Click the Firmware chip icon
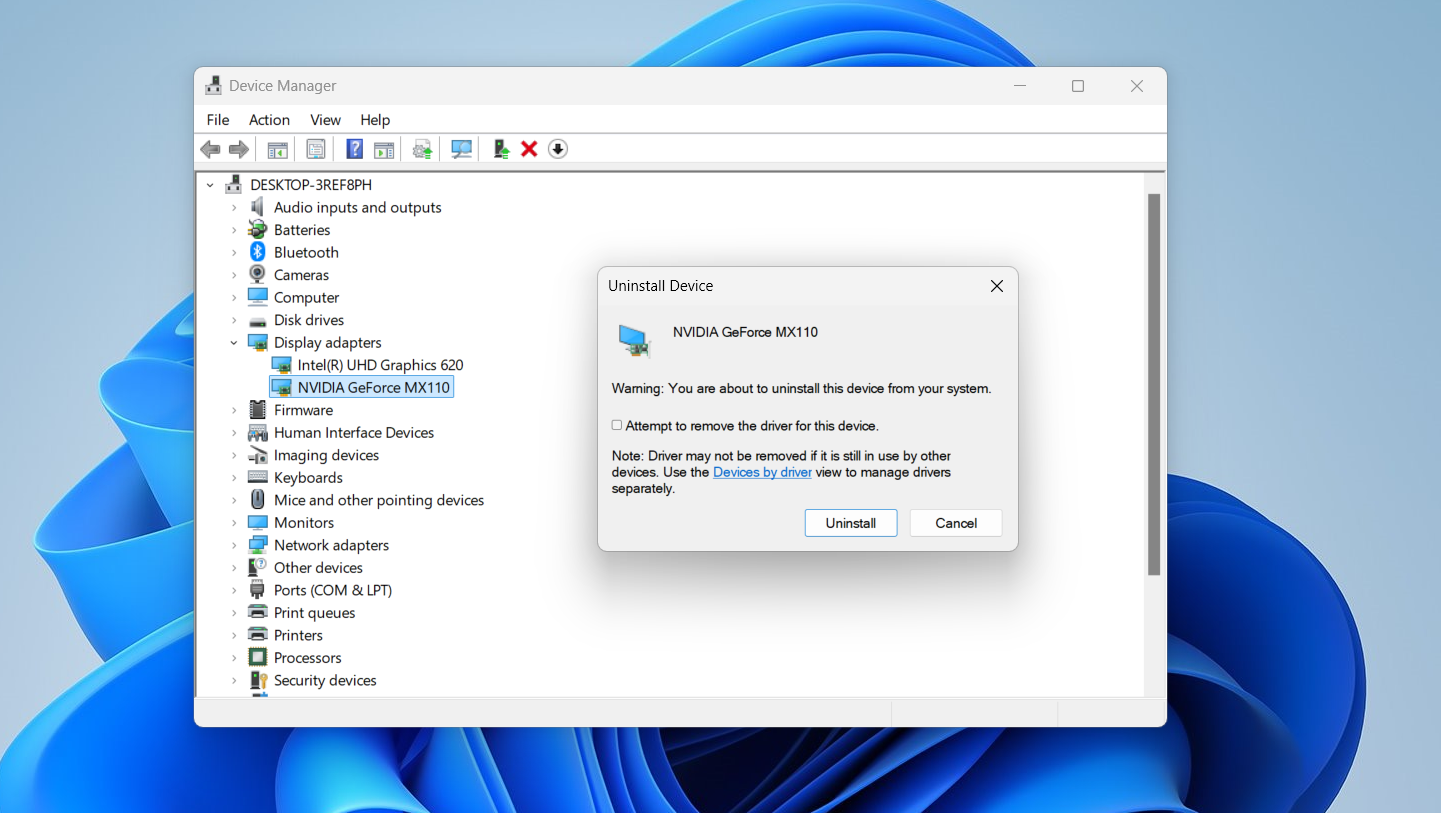This screenshot has height=813, width=1441. pos(258,410)
